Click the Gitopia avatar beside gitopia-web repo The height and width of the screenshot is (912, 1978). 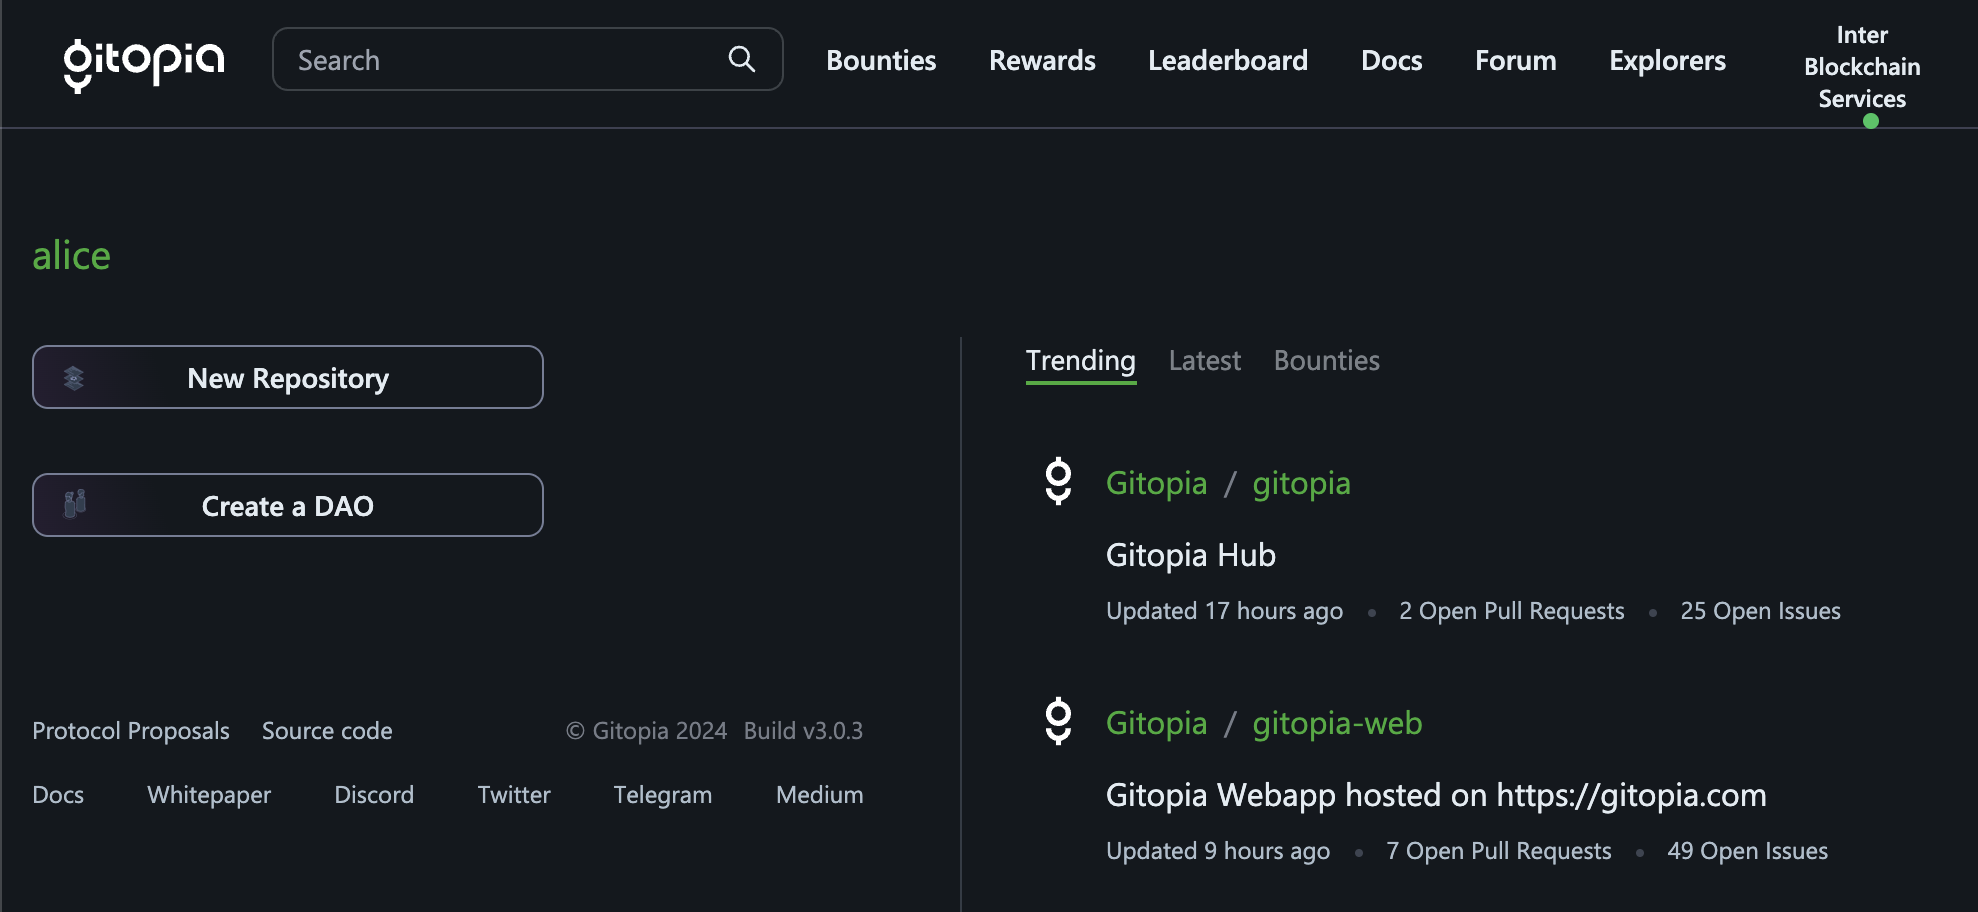pyautogui.click(x=1058, y=722)
